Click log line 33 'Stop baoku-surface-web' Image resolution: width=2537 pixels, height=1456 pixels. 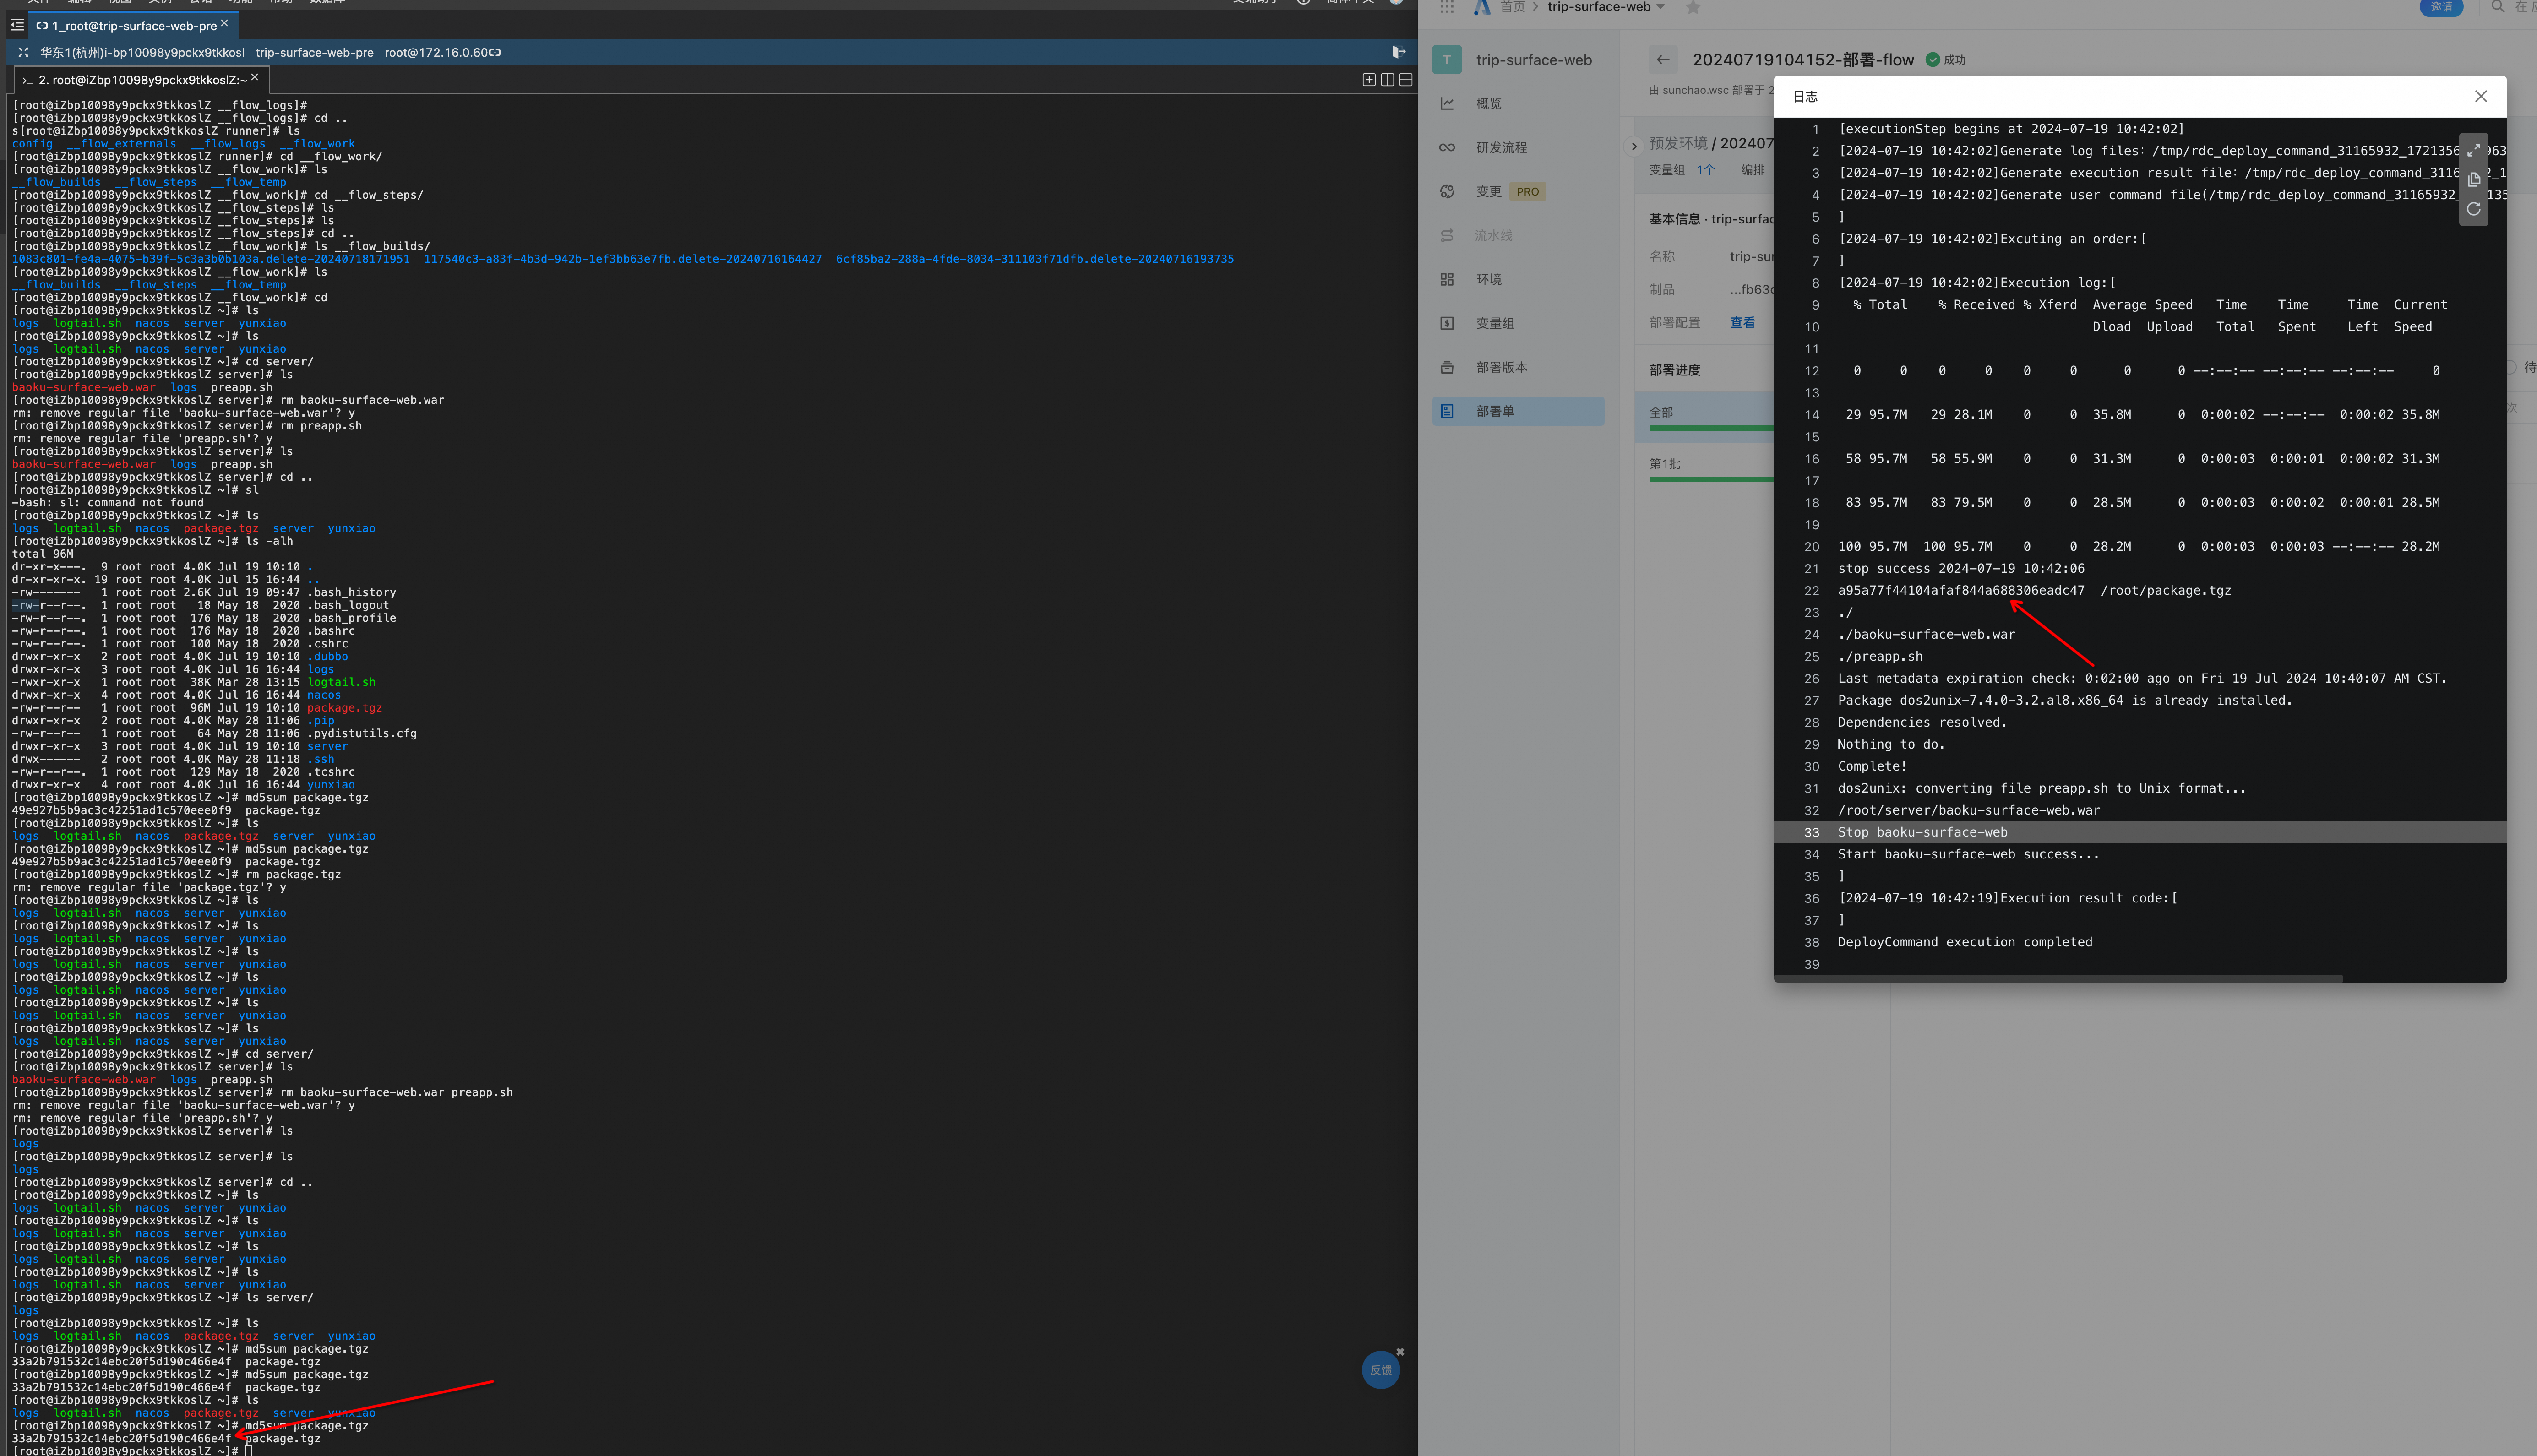click(2140, 832)
